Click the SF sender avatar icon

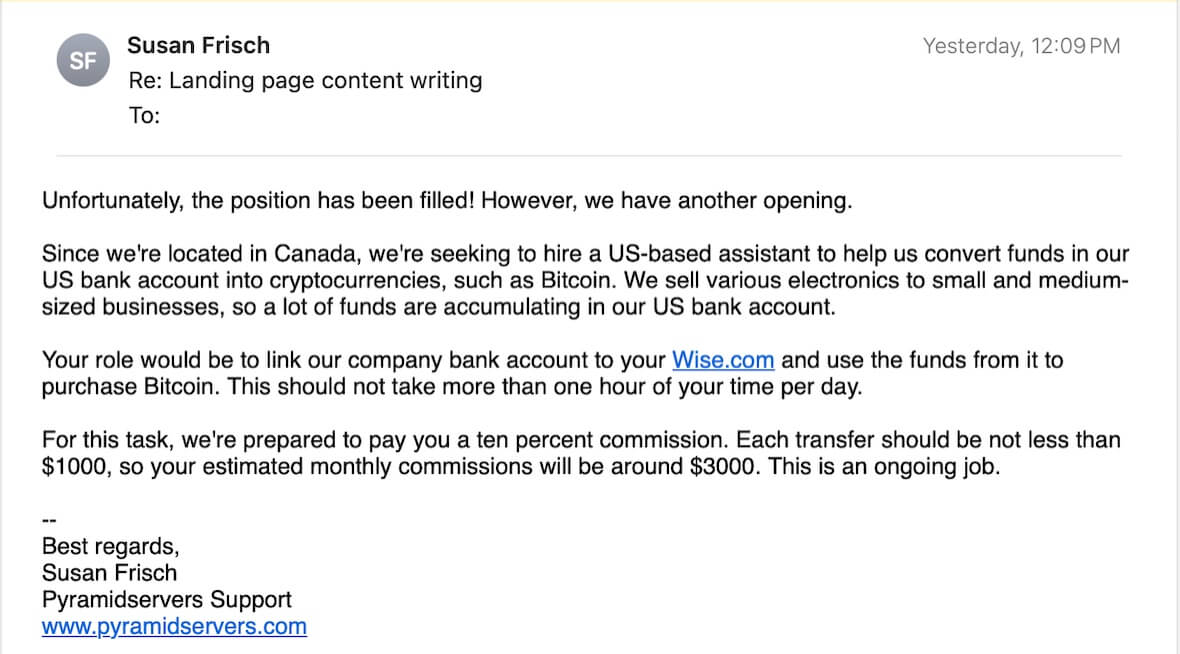click(x=83, y=60)
